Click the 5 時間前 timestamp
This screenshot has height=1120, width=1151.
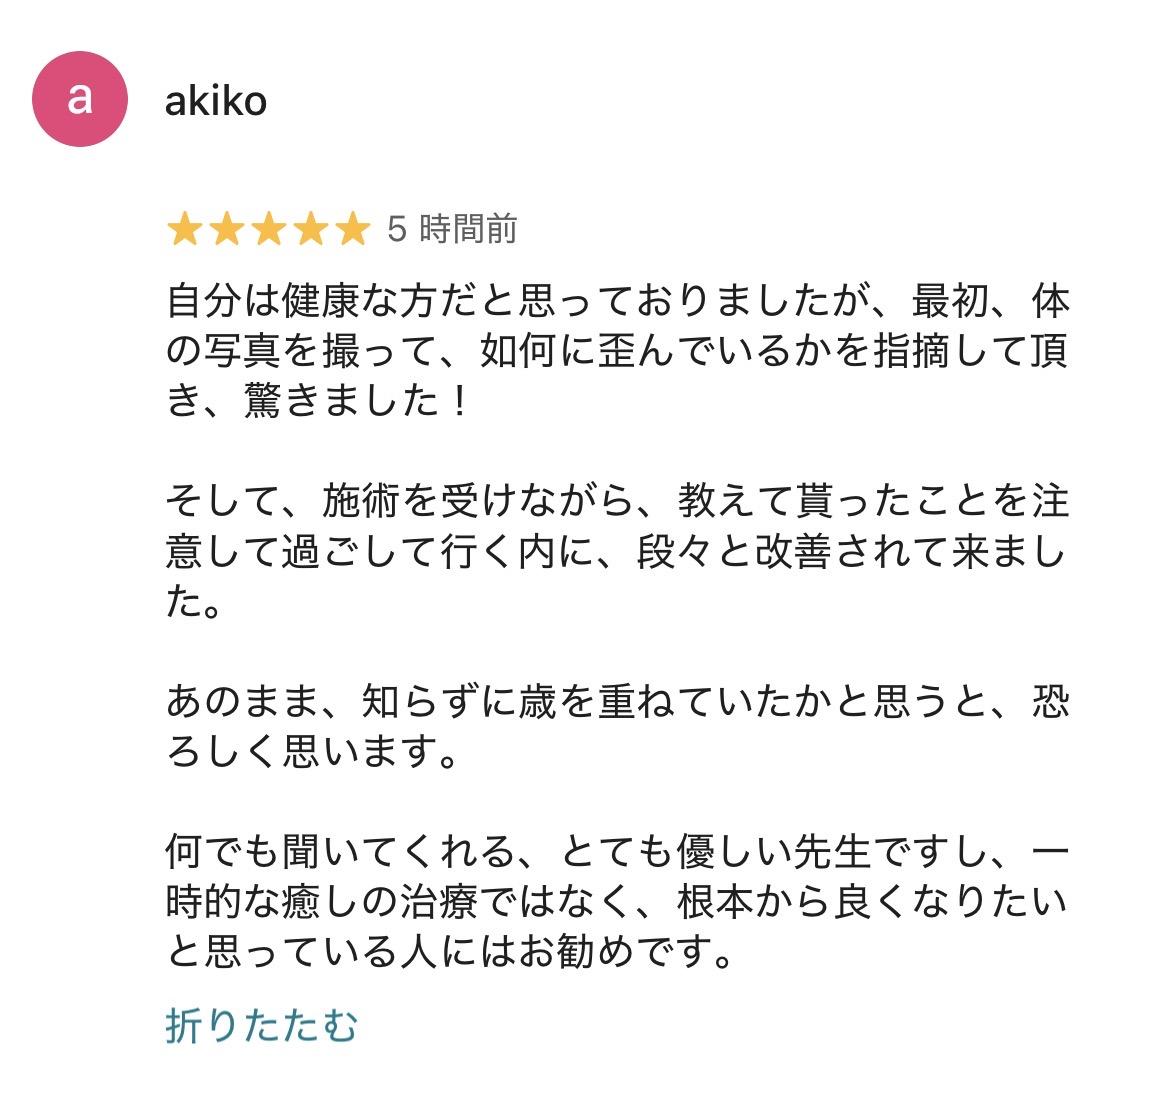pos(452,229)
